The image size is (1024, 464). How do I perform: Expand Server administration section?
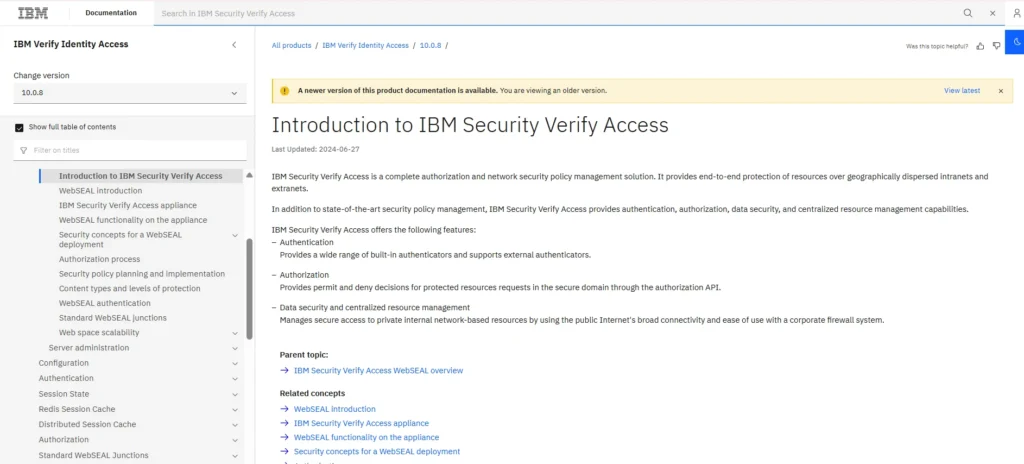[235, 348]
